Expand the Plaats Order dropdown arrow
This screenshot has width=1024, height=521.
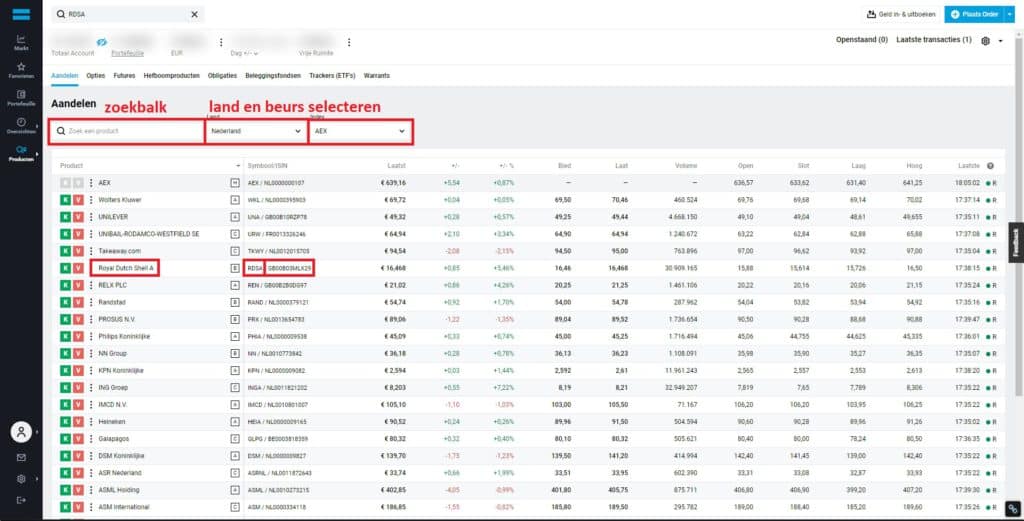1010,14
